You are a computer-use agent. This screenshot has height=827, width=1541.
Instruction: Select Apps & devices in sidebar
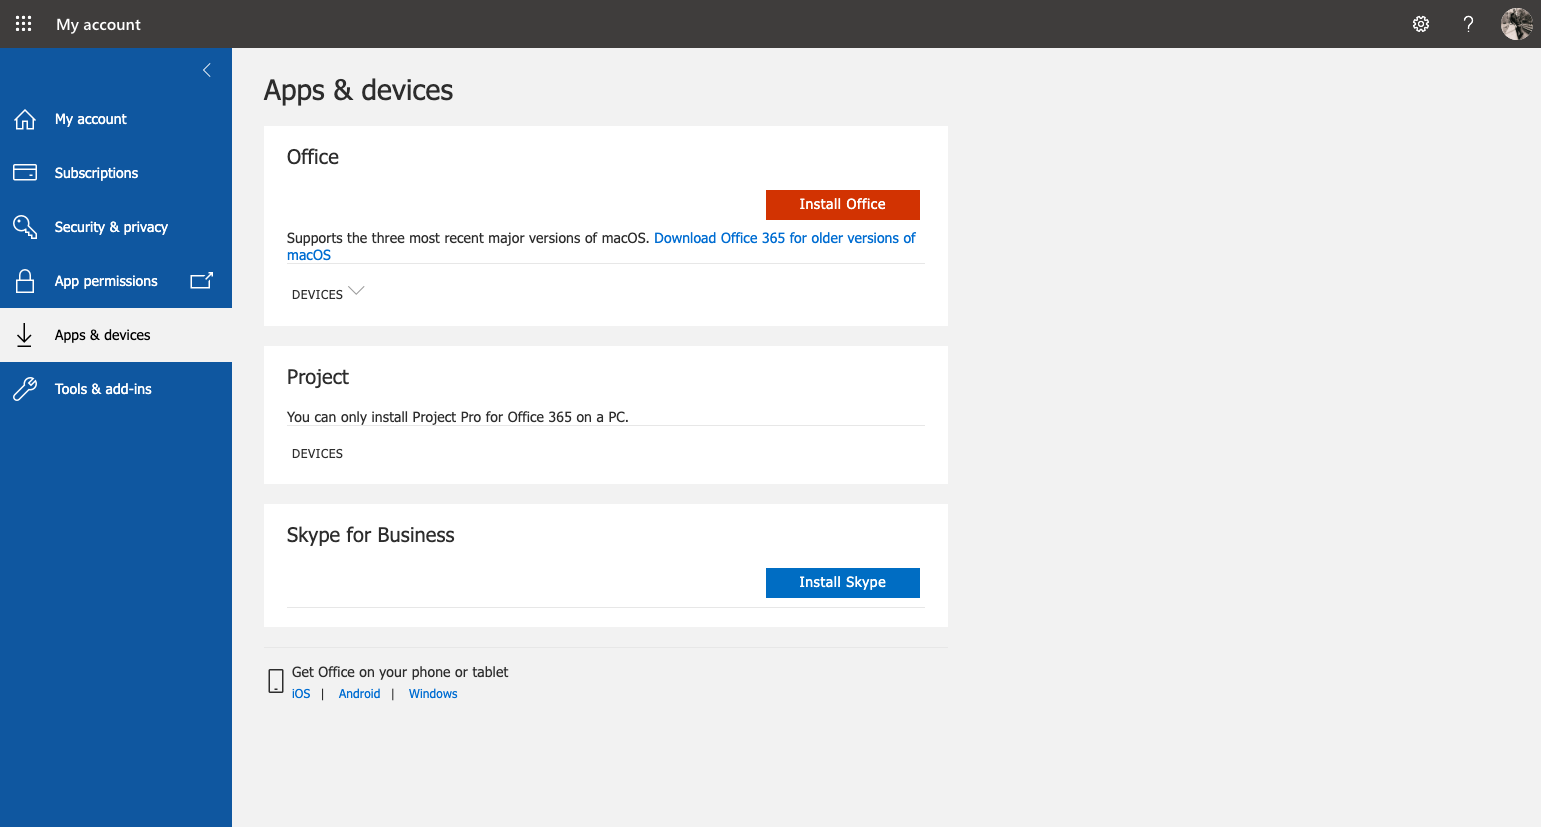coord(116,335)
